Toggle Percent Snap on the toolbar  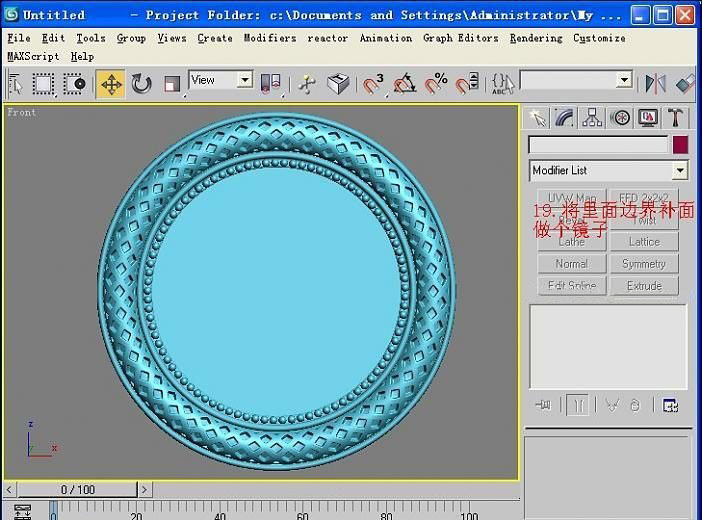coord(436,84)
